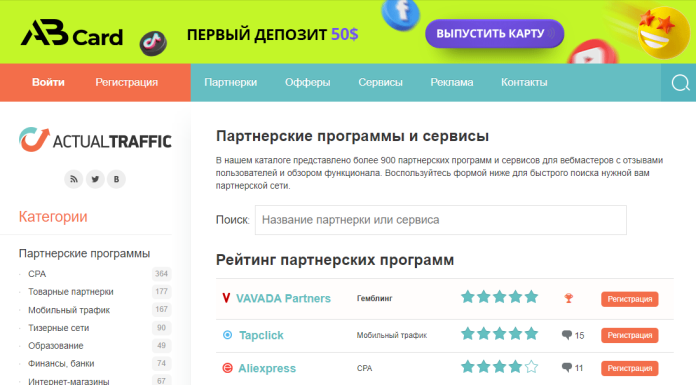The image size is (696, 385).
Task: Click the Гемблинг category label
Action: pyautogui.click(x=375, y=298)
